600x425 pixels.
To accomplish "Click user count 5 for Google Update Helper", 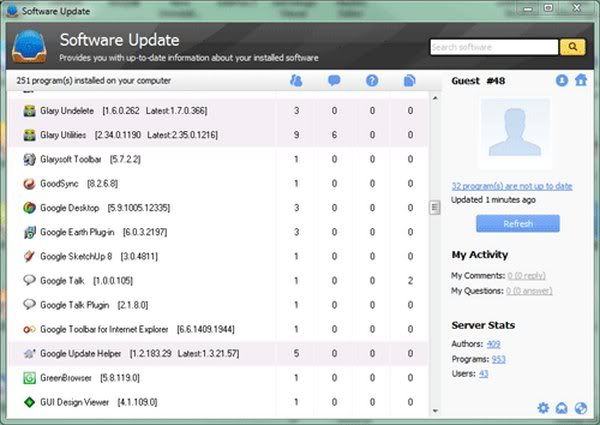I will click(x=296, y=353).
